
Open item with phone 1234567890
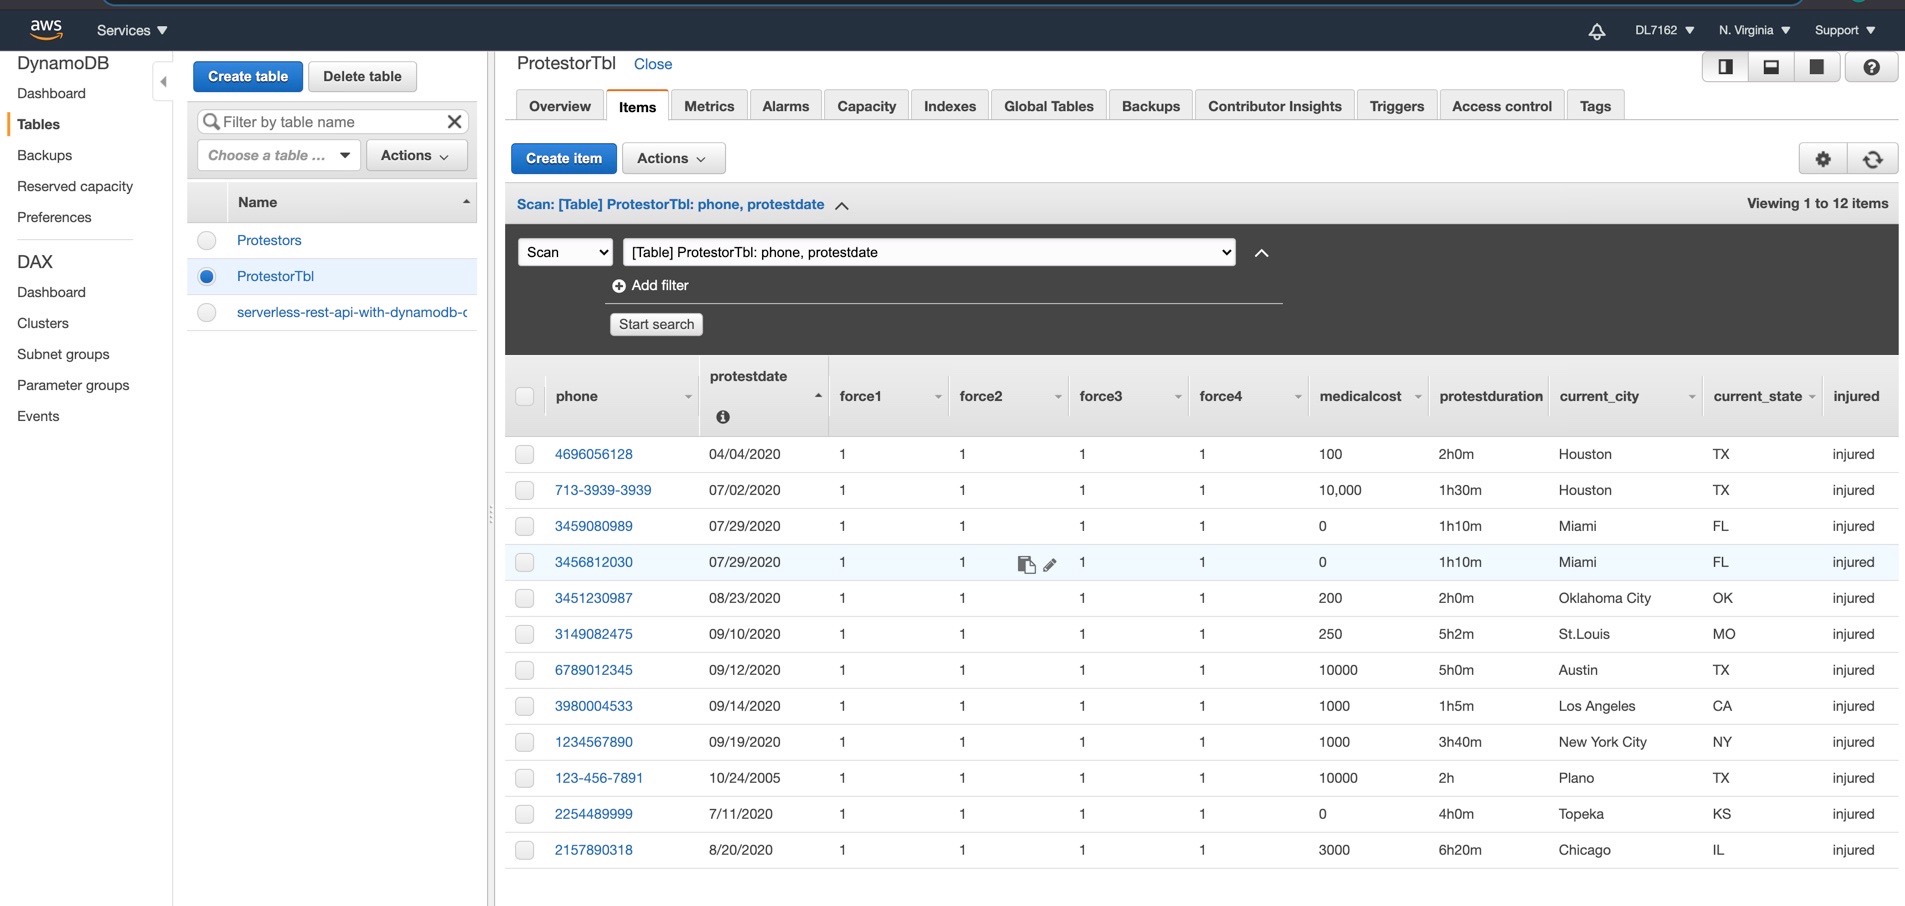(594, 742)
